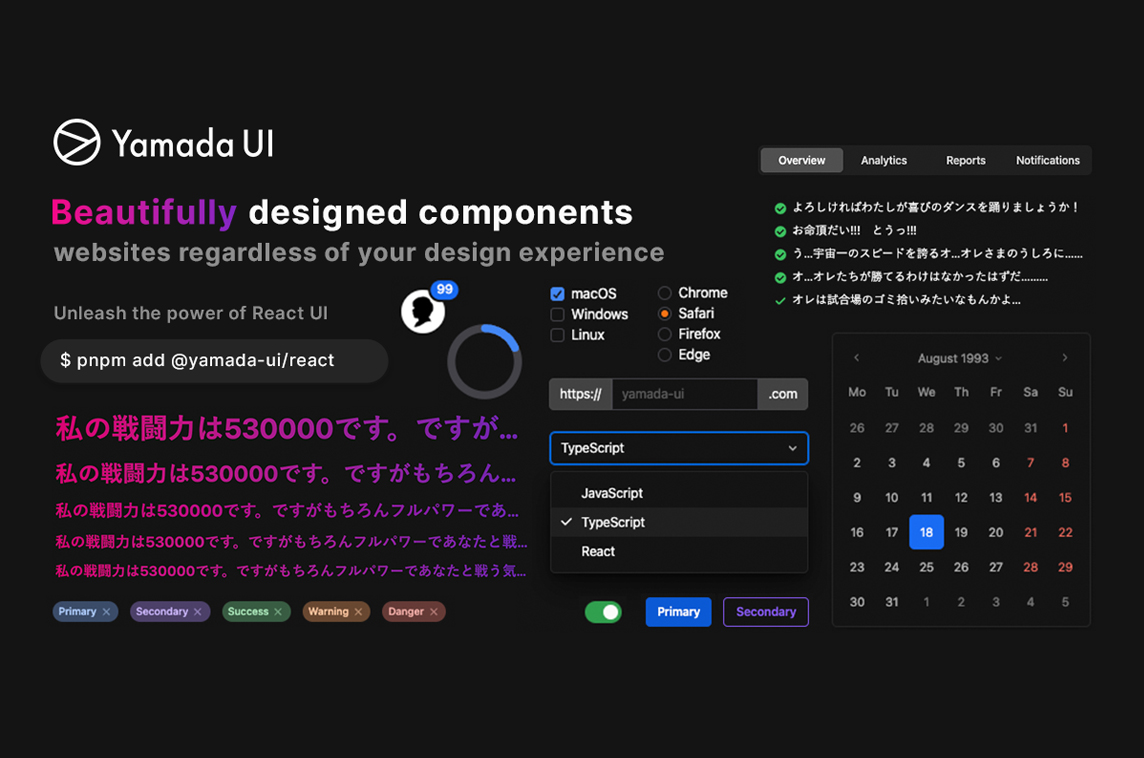This screenshot has height=758, width=1144.
Task: Click the .com input addon
Action: pos(783,394)
